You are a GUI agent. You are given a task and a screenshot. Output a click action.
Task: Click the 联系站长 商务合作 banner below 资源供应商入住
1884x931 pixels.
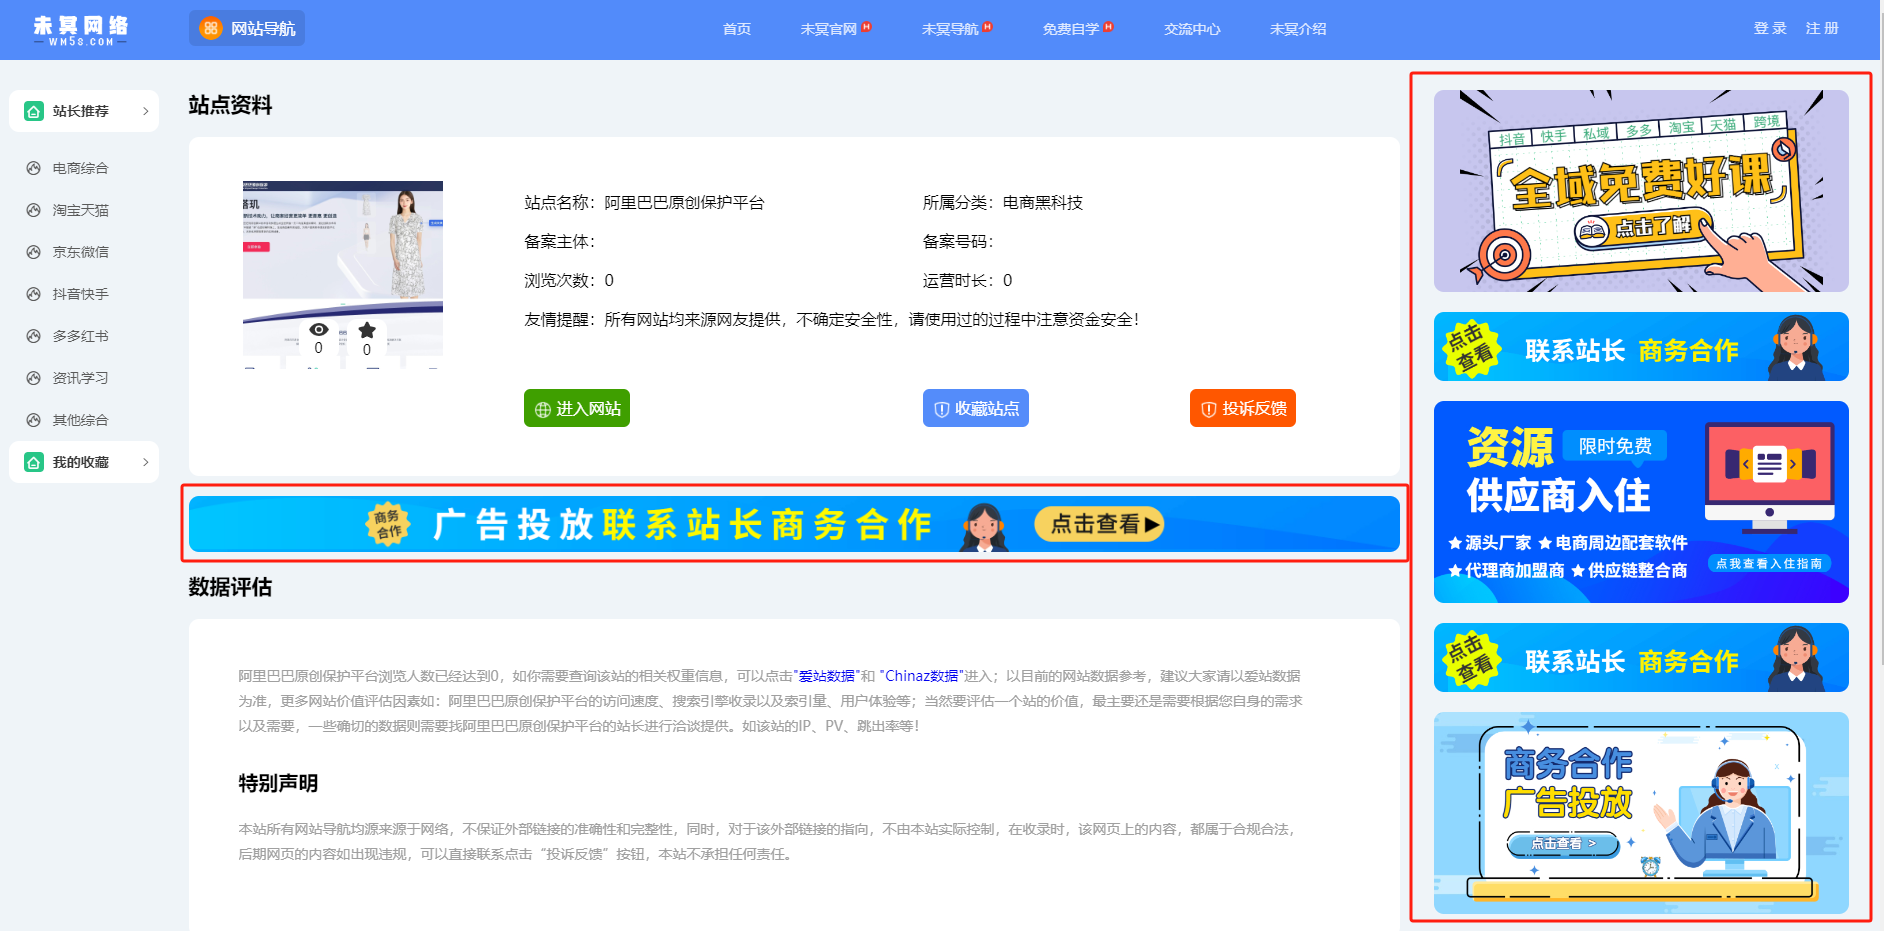[x=1641, y=657]
